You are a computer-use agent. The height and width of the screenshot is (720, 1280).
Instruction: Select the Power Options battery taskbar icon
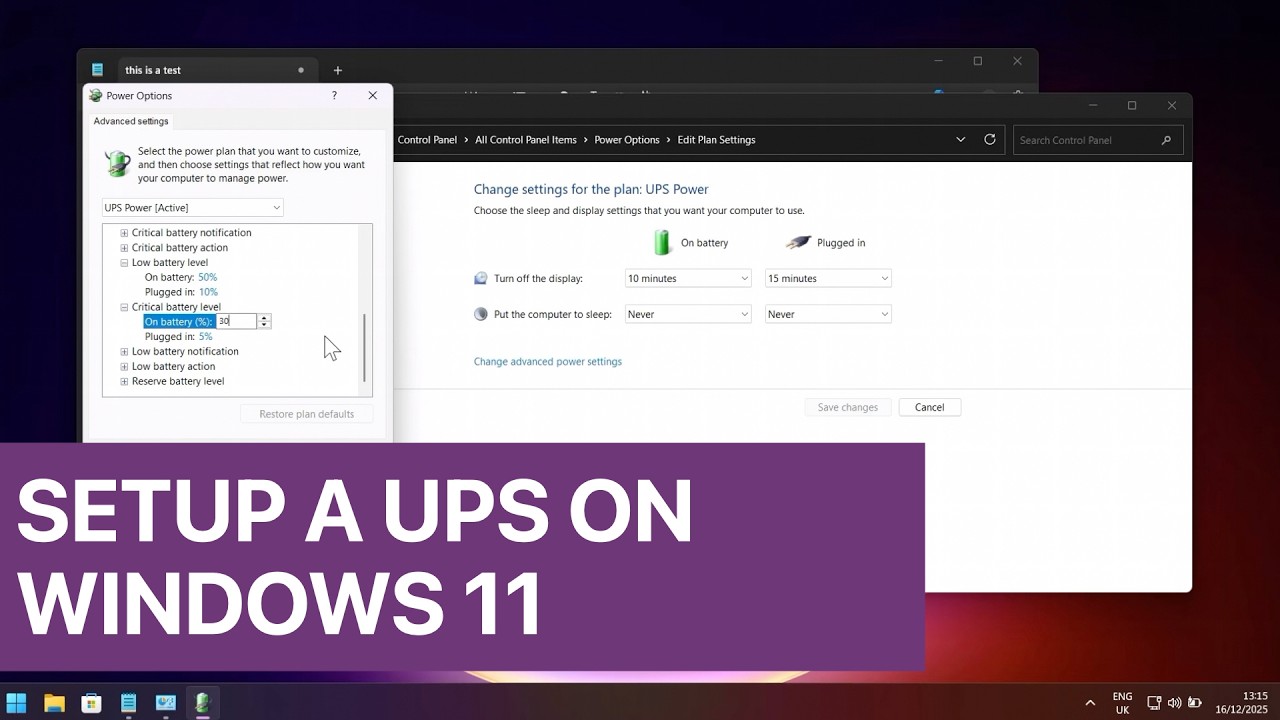click(203, 703)
